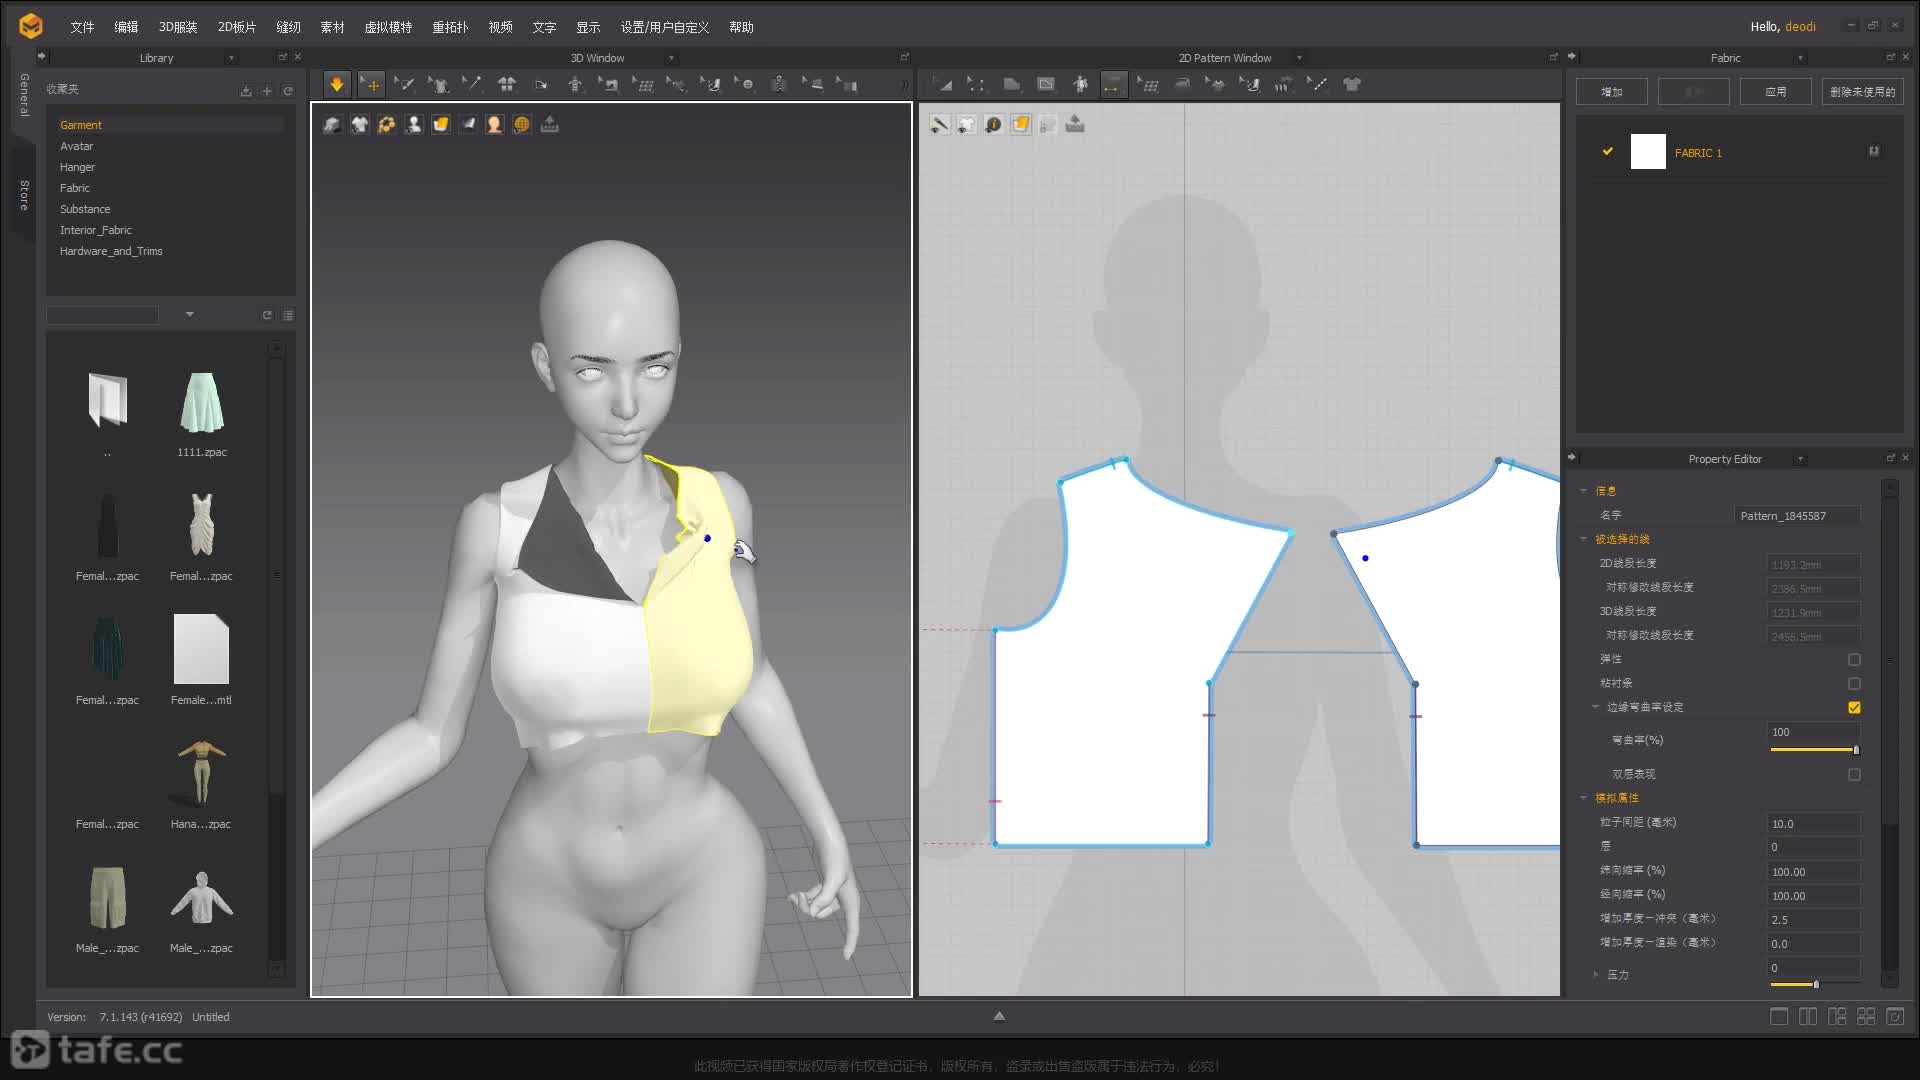Click the avatar figure tool in 2D toolbar

coord(1080,85)
